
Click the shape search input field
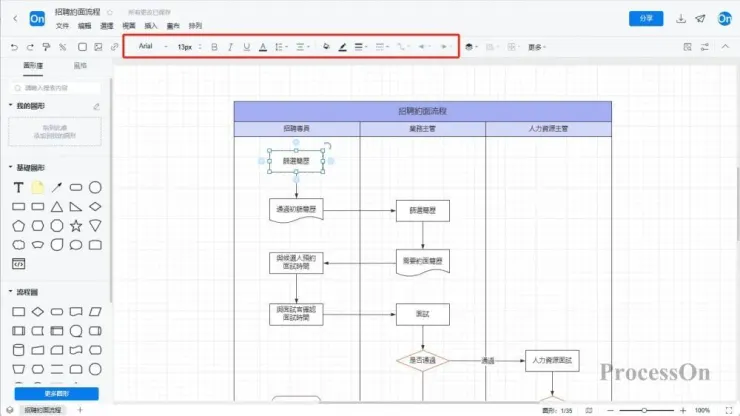pos(55,88)
